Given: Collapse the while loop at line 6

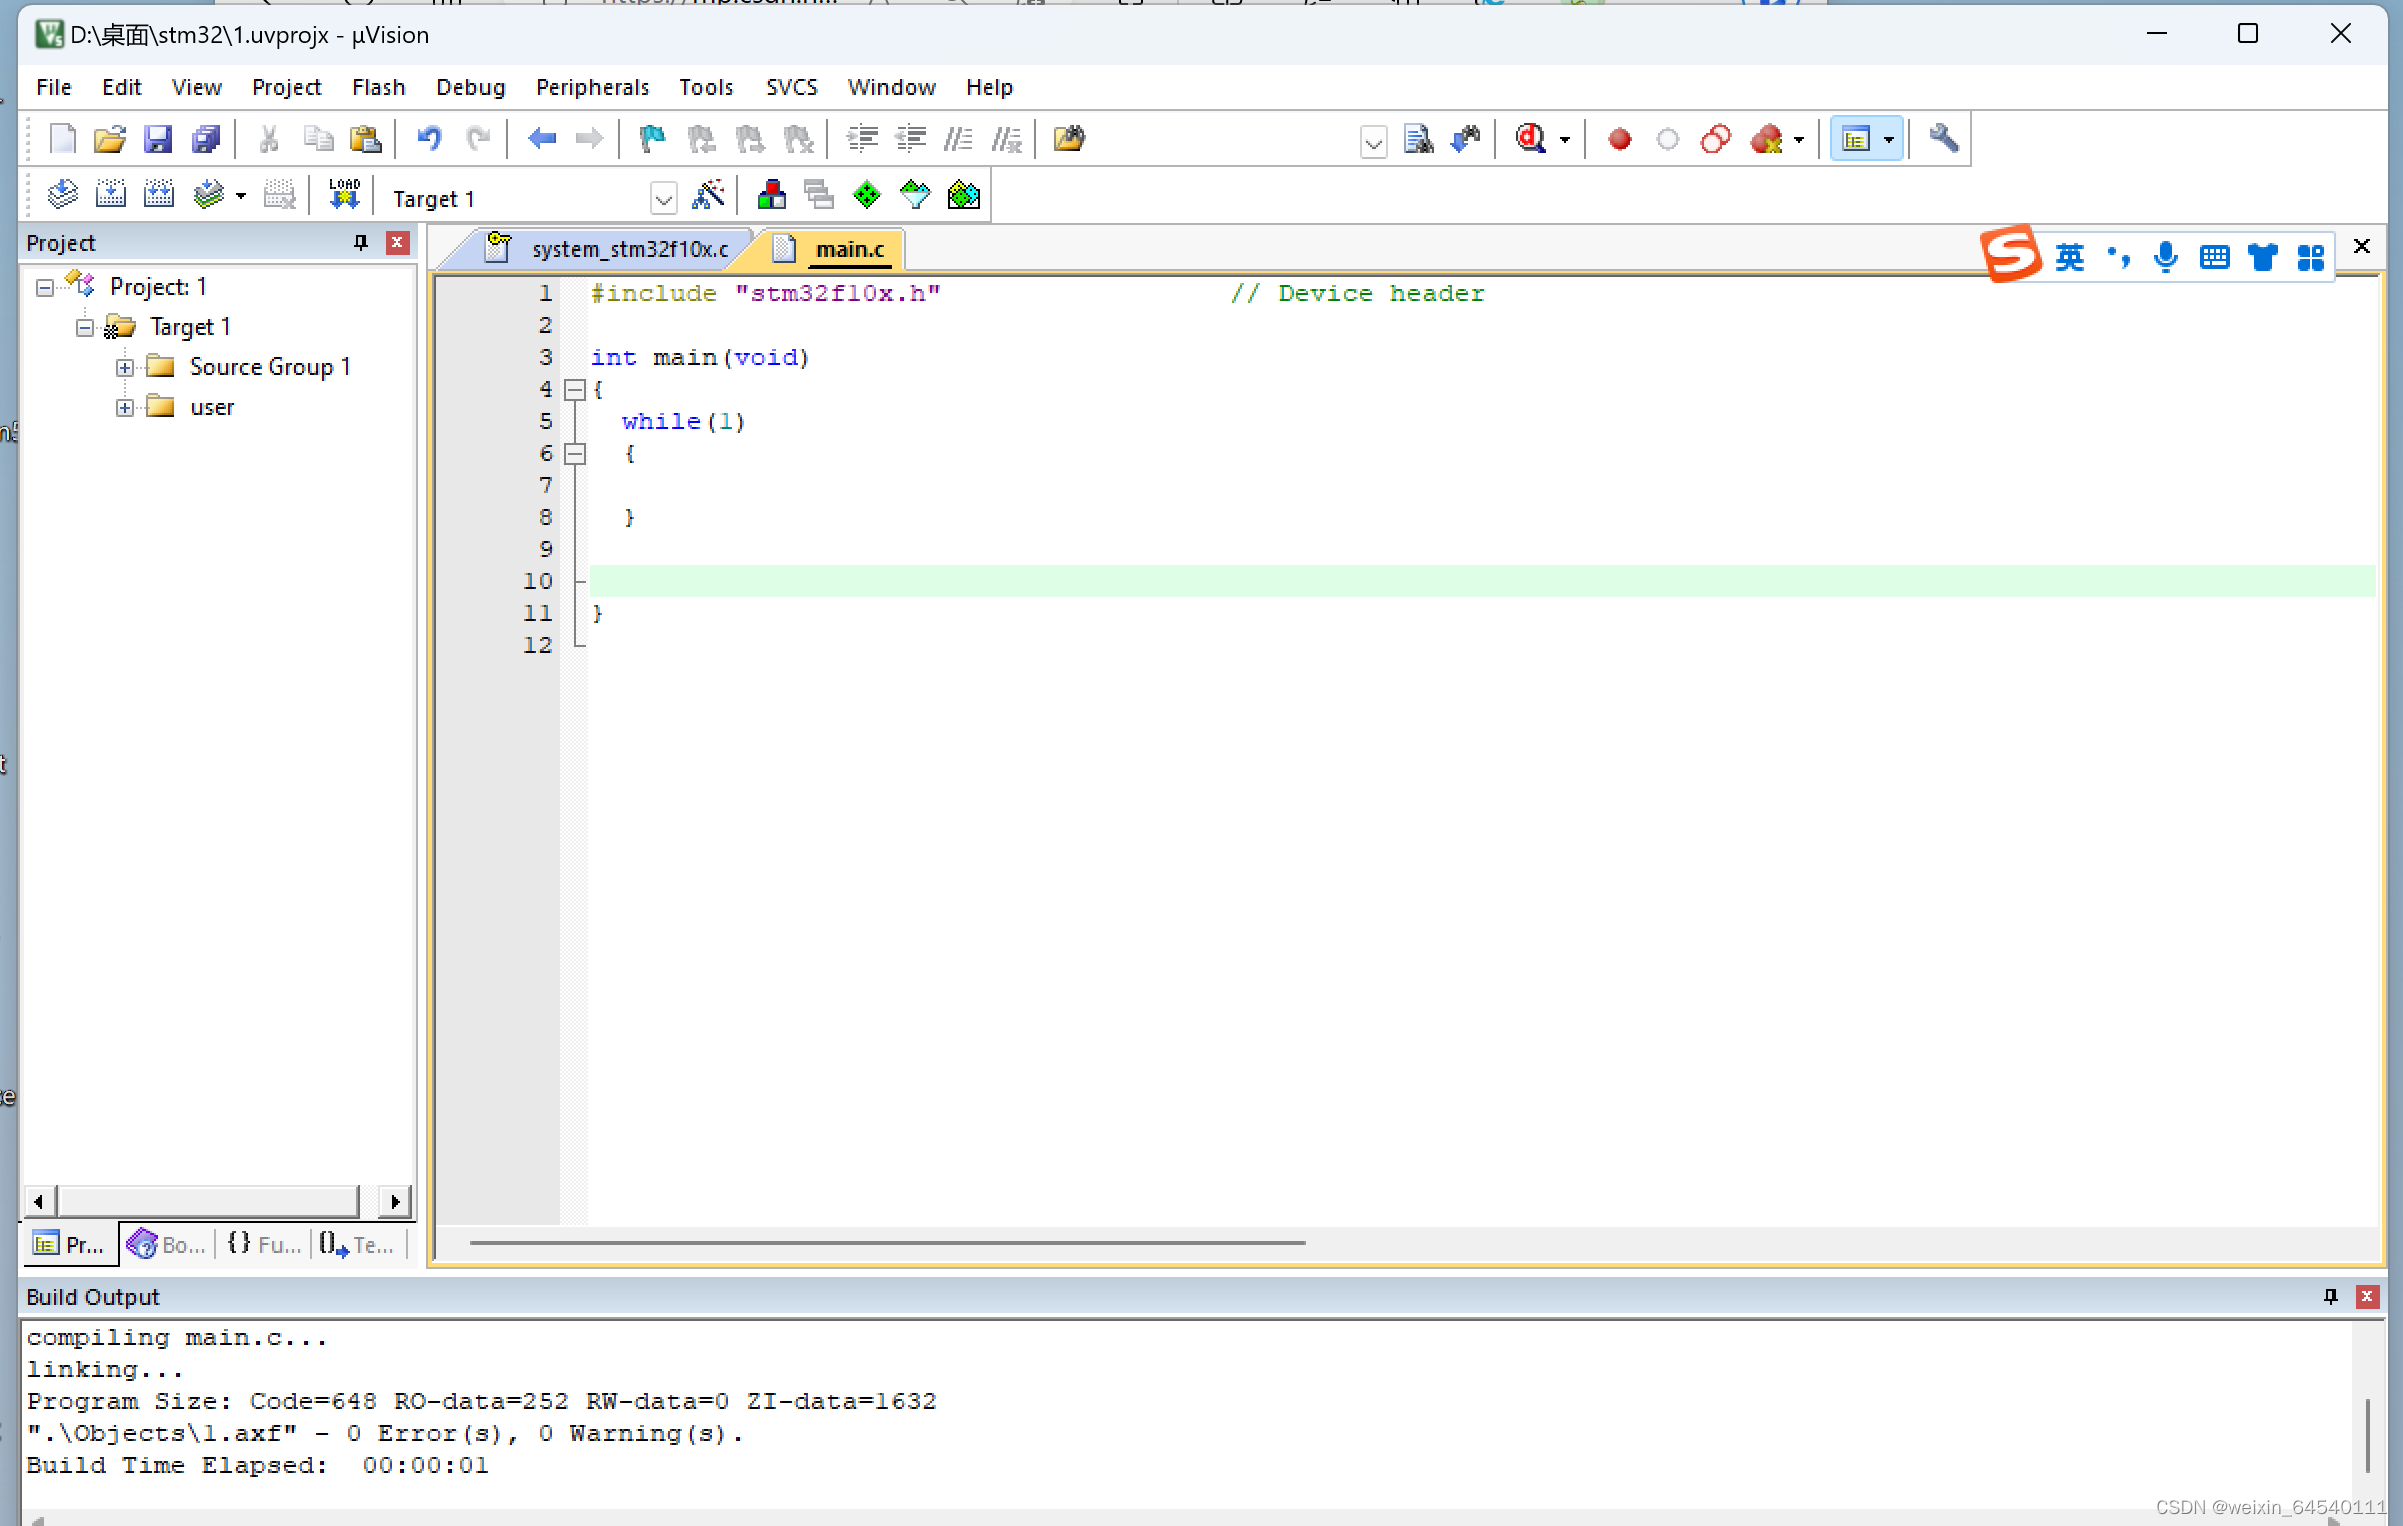Looking at the screenshot, I should point(575,453).
